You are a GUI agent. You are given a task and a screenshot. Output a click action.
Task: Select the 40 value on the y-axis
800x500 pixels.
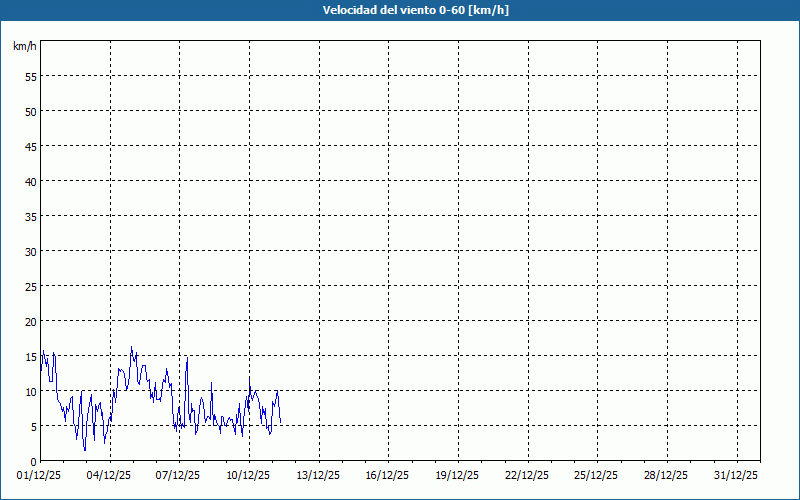(x=31, y=181)
